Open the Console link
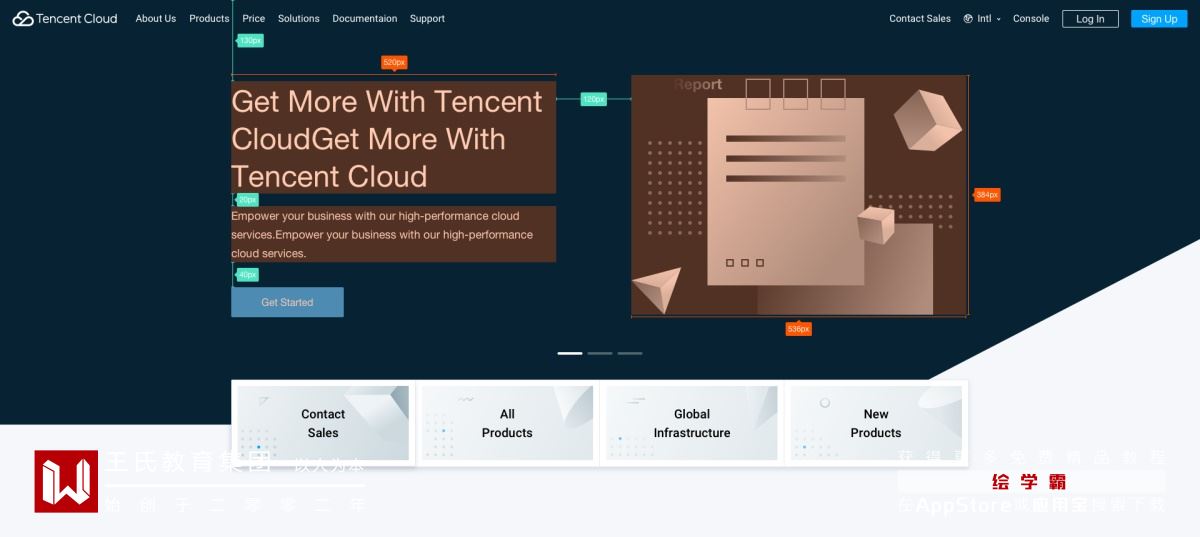This screenshot has height=537, width=1200. click(x=1031, y=18)
